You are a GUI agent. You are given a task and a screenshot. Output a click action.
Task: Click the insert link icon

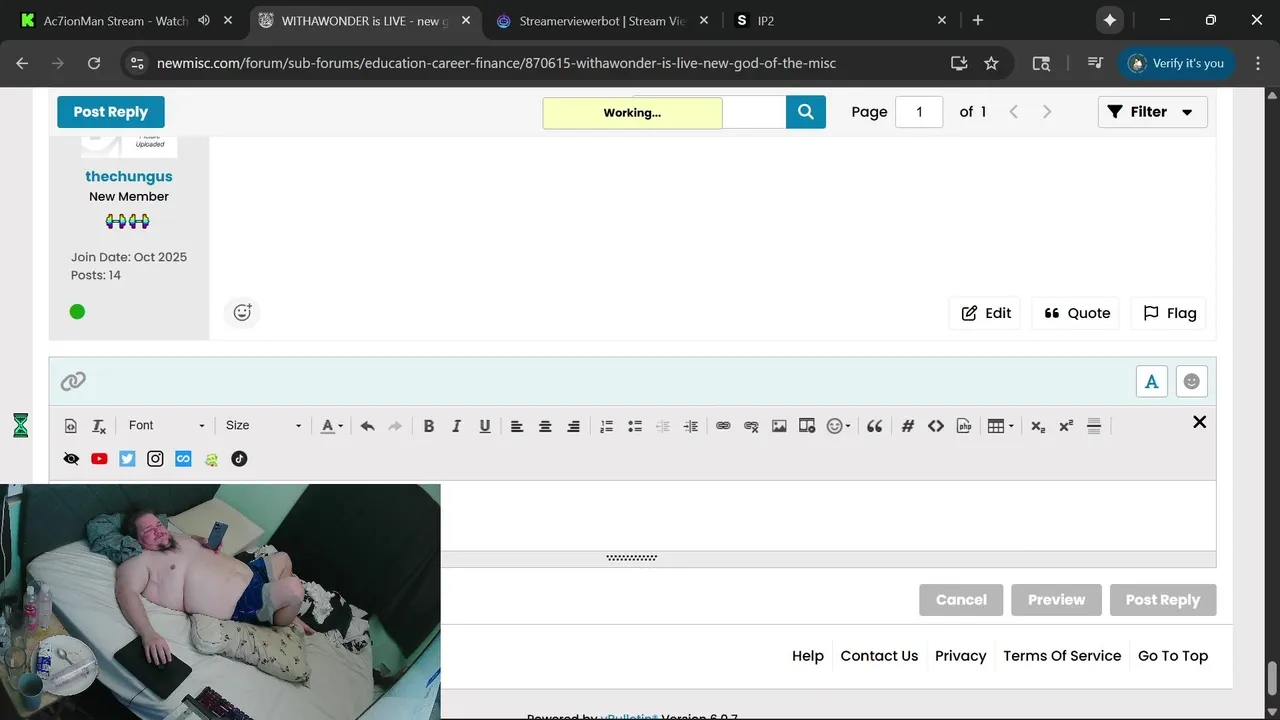point(723,426)
